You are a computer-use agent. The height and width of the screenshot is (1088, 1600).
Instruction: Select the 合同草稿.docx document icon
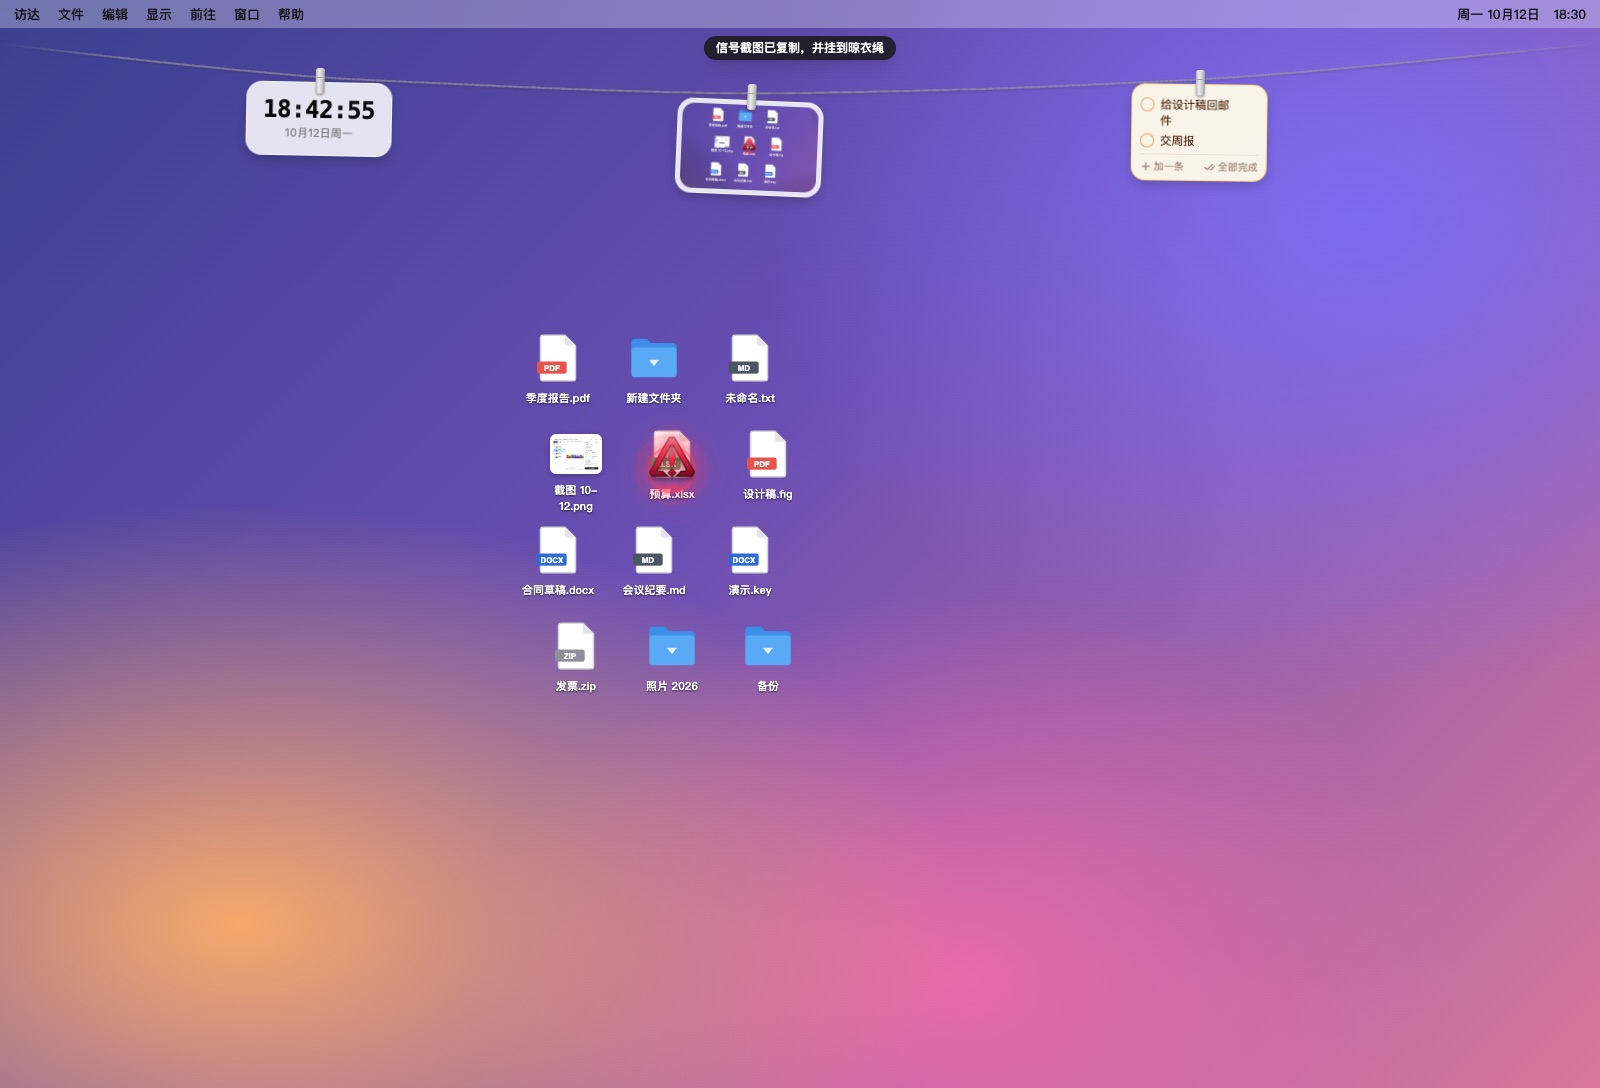click(558, 551)
